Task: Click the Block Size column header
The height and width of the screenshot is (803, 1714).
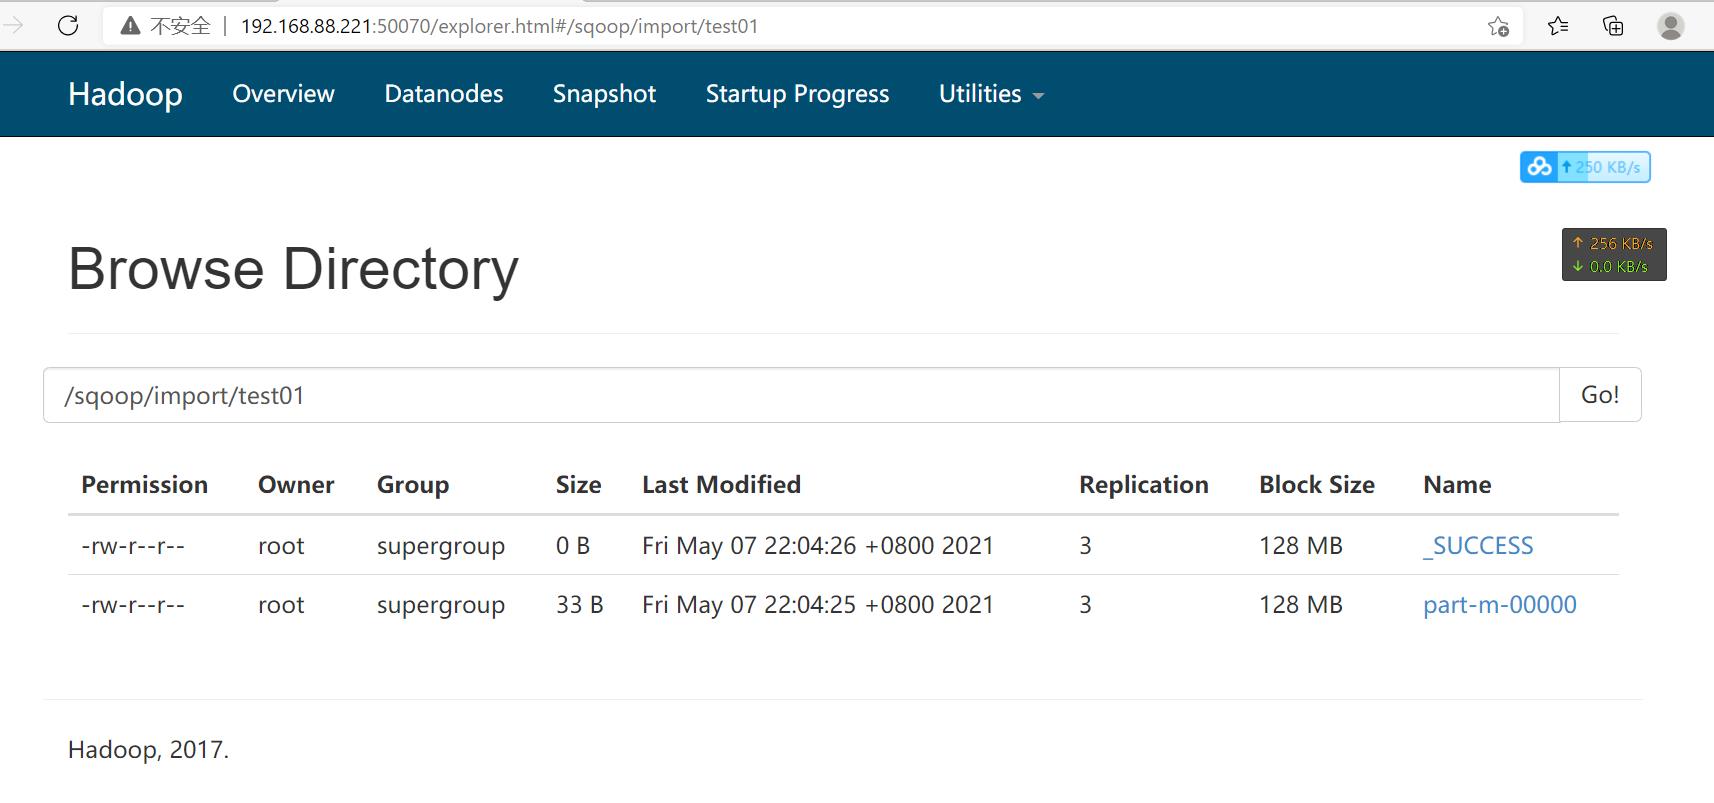Action: pos(1316,485)
